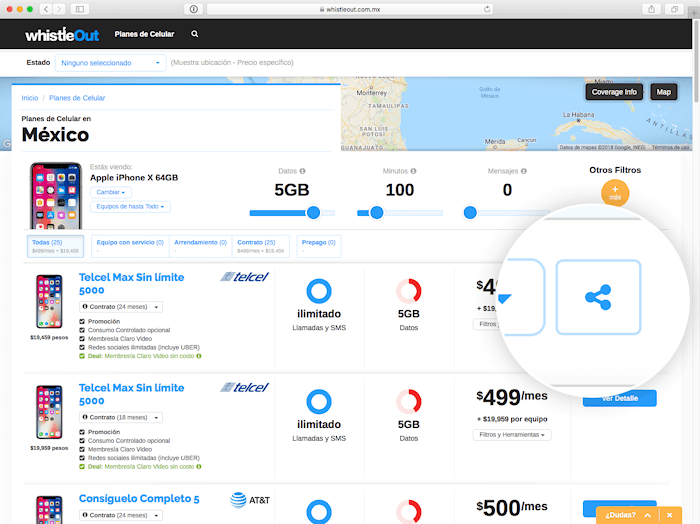Adjust the Mensajes slider handle
The image size is (700, 524).
[470, 213]
